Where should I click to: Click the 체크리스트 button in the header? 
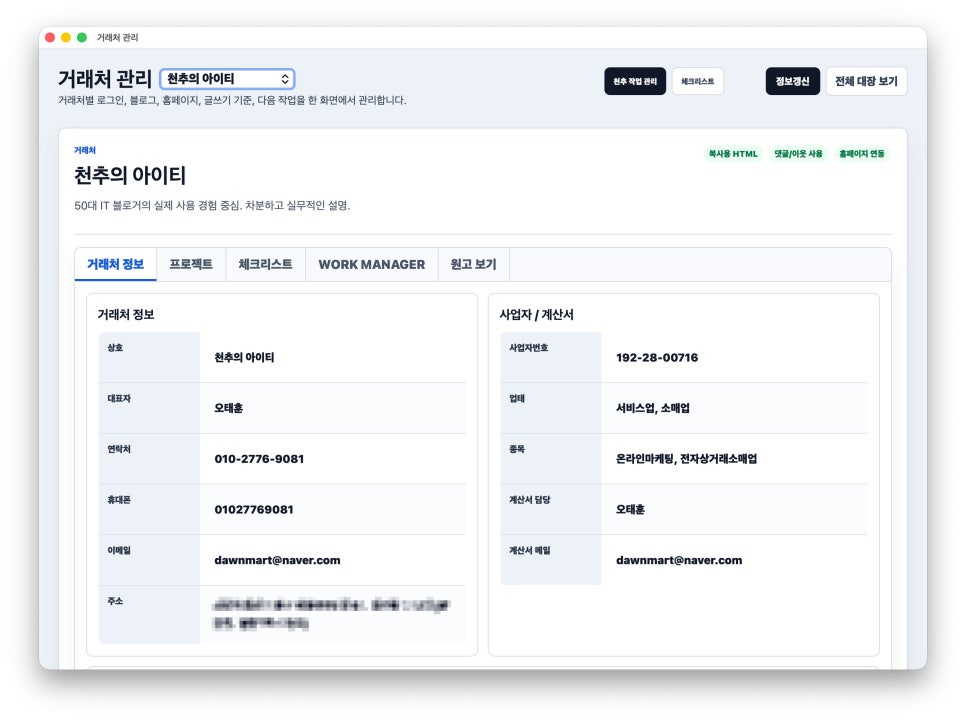tap(697, 81)
